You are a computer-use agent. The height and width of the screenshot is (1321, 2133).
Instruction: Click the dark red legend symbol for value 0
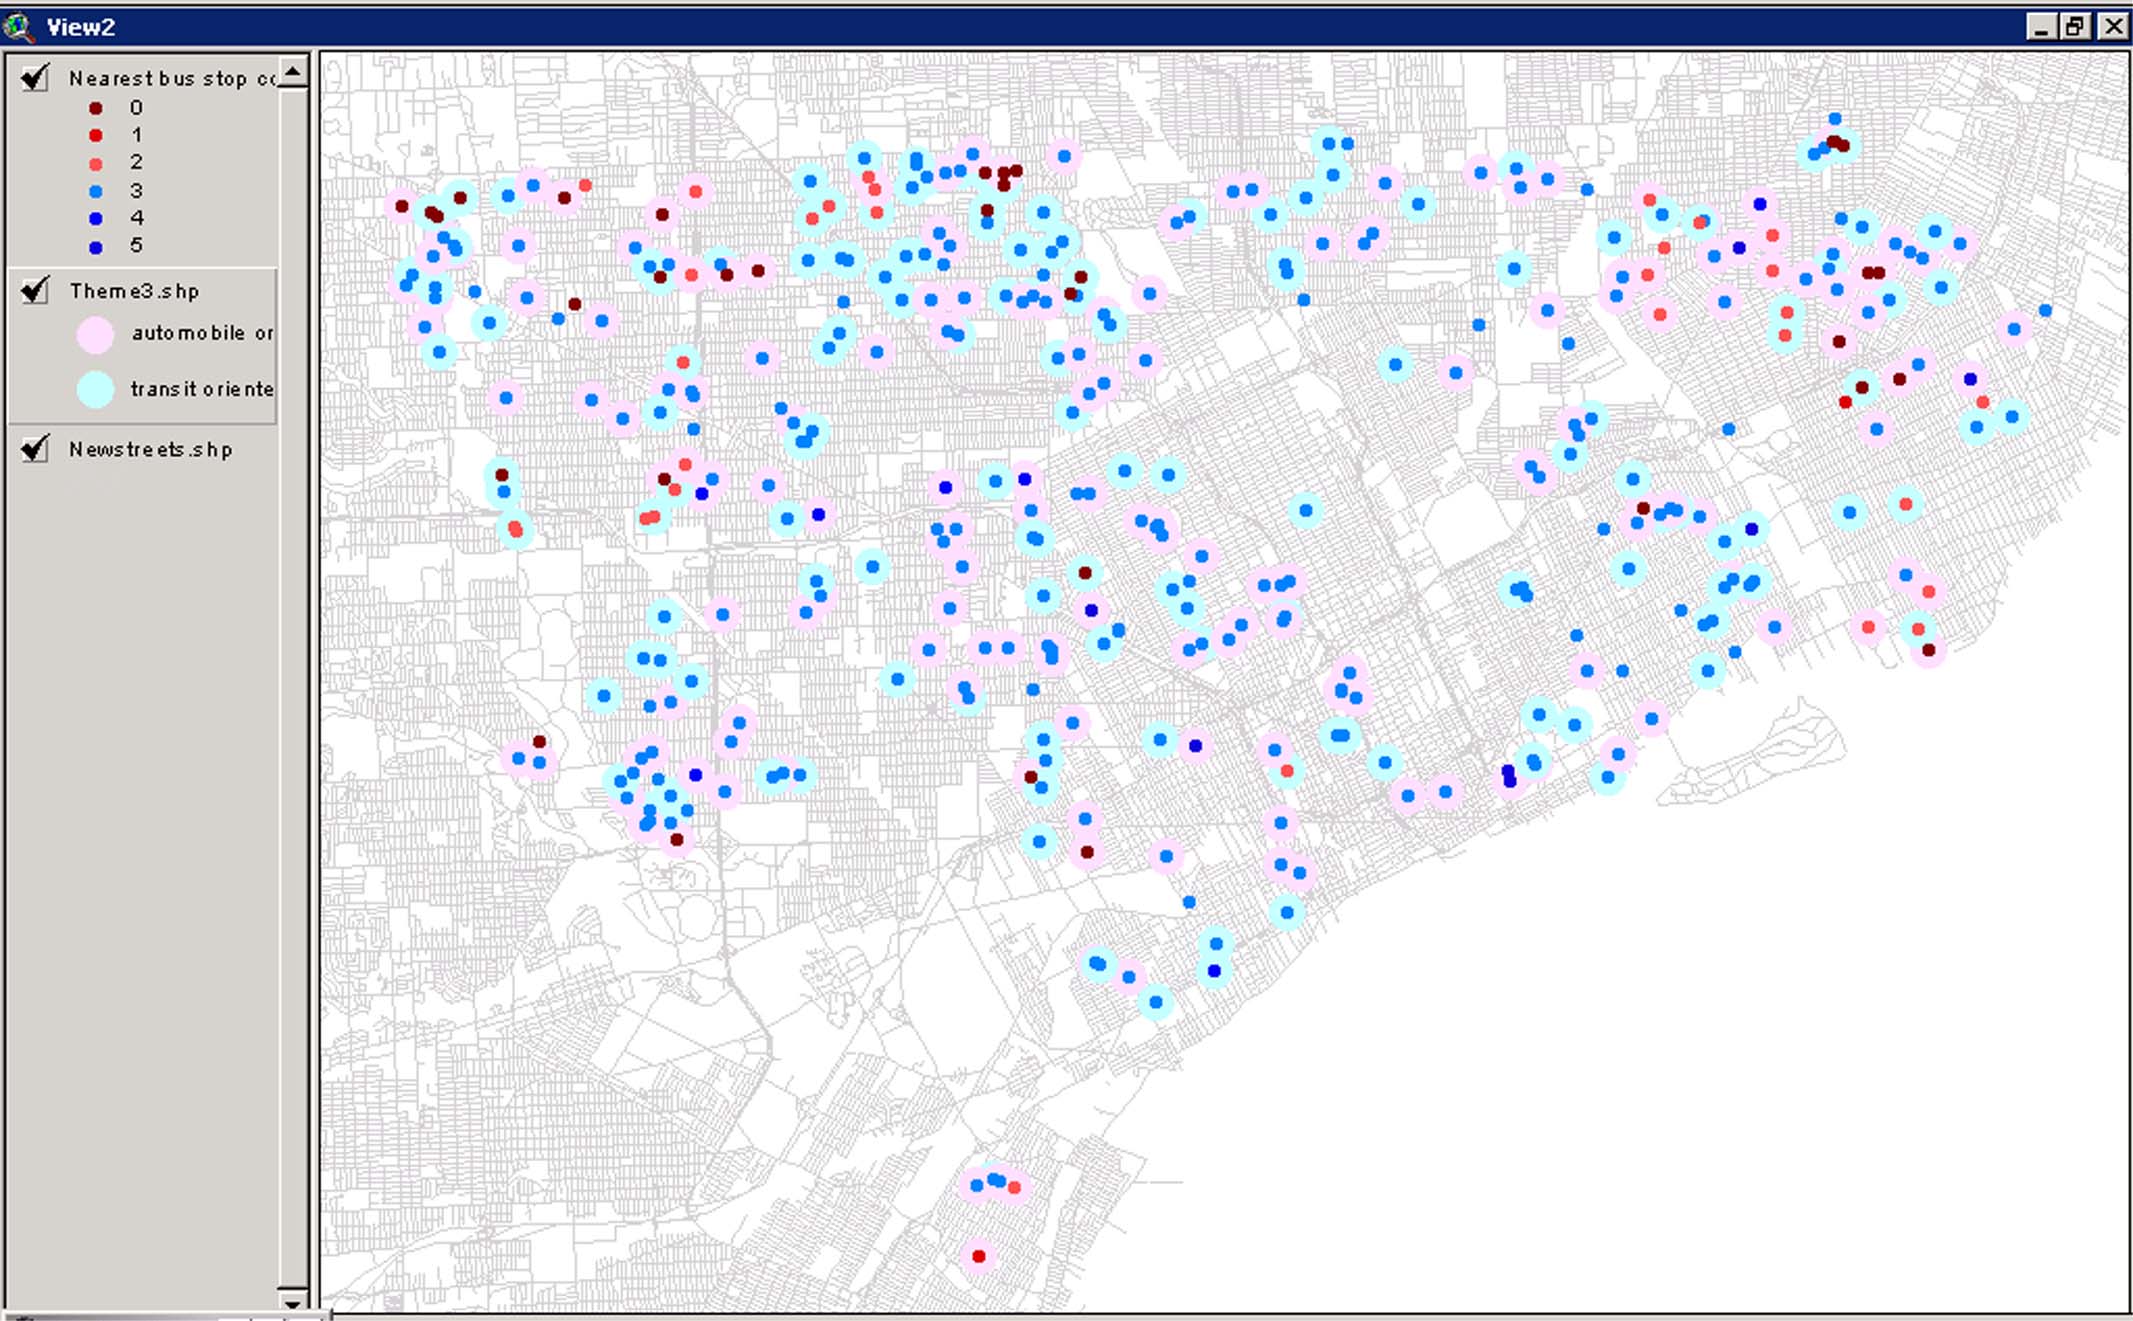click(x=96, y=108)
